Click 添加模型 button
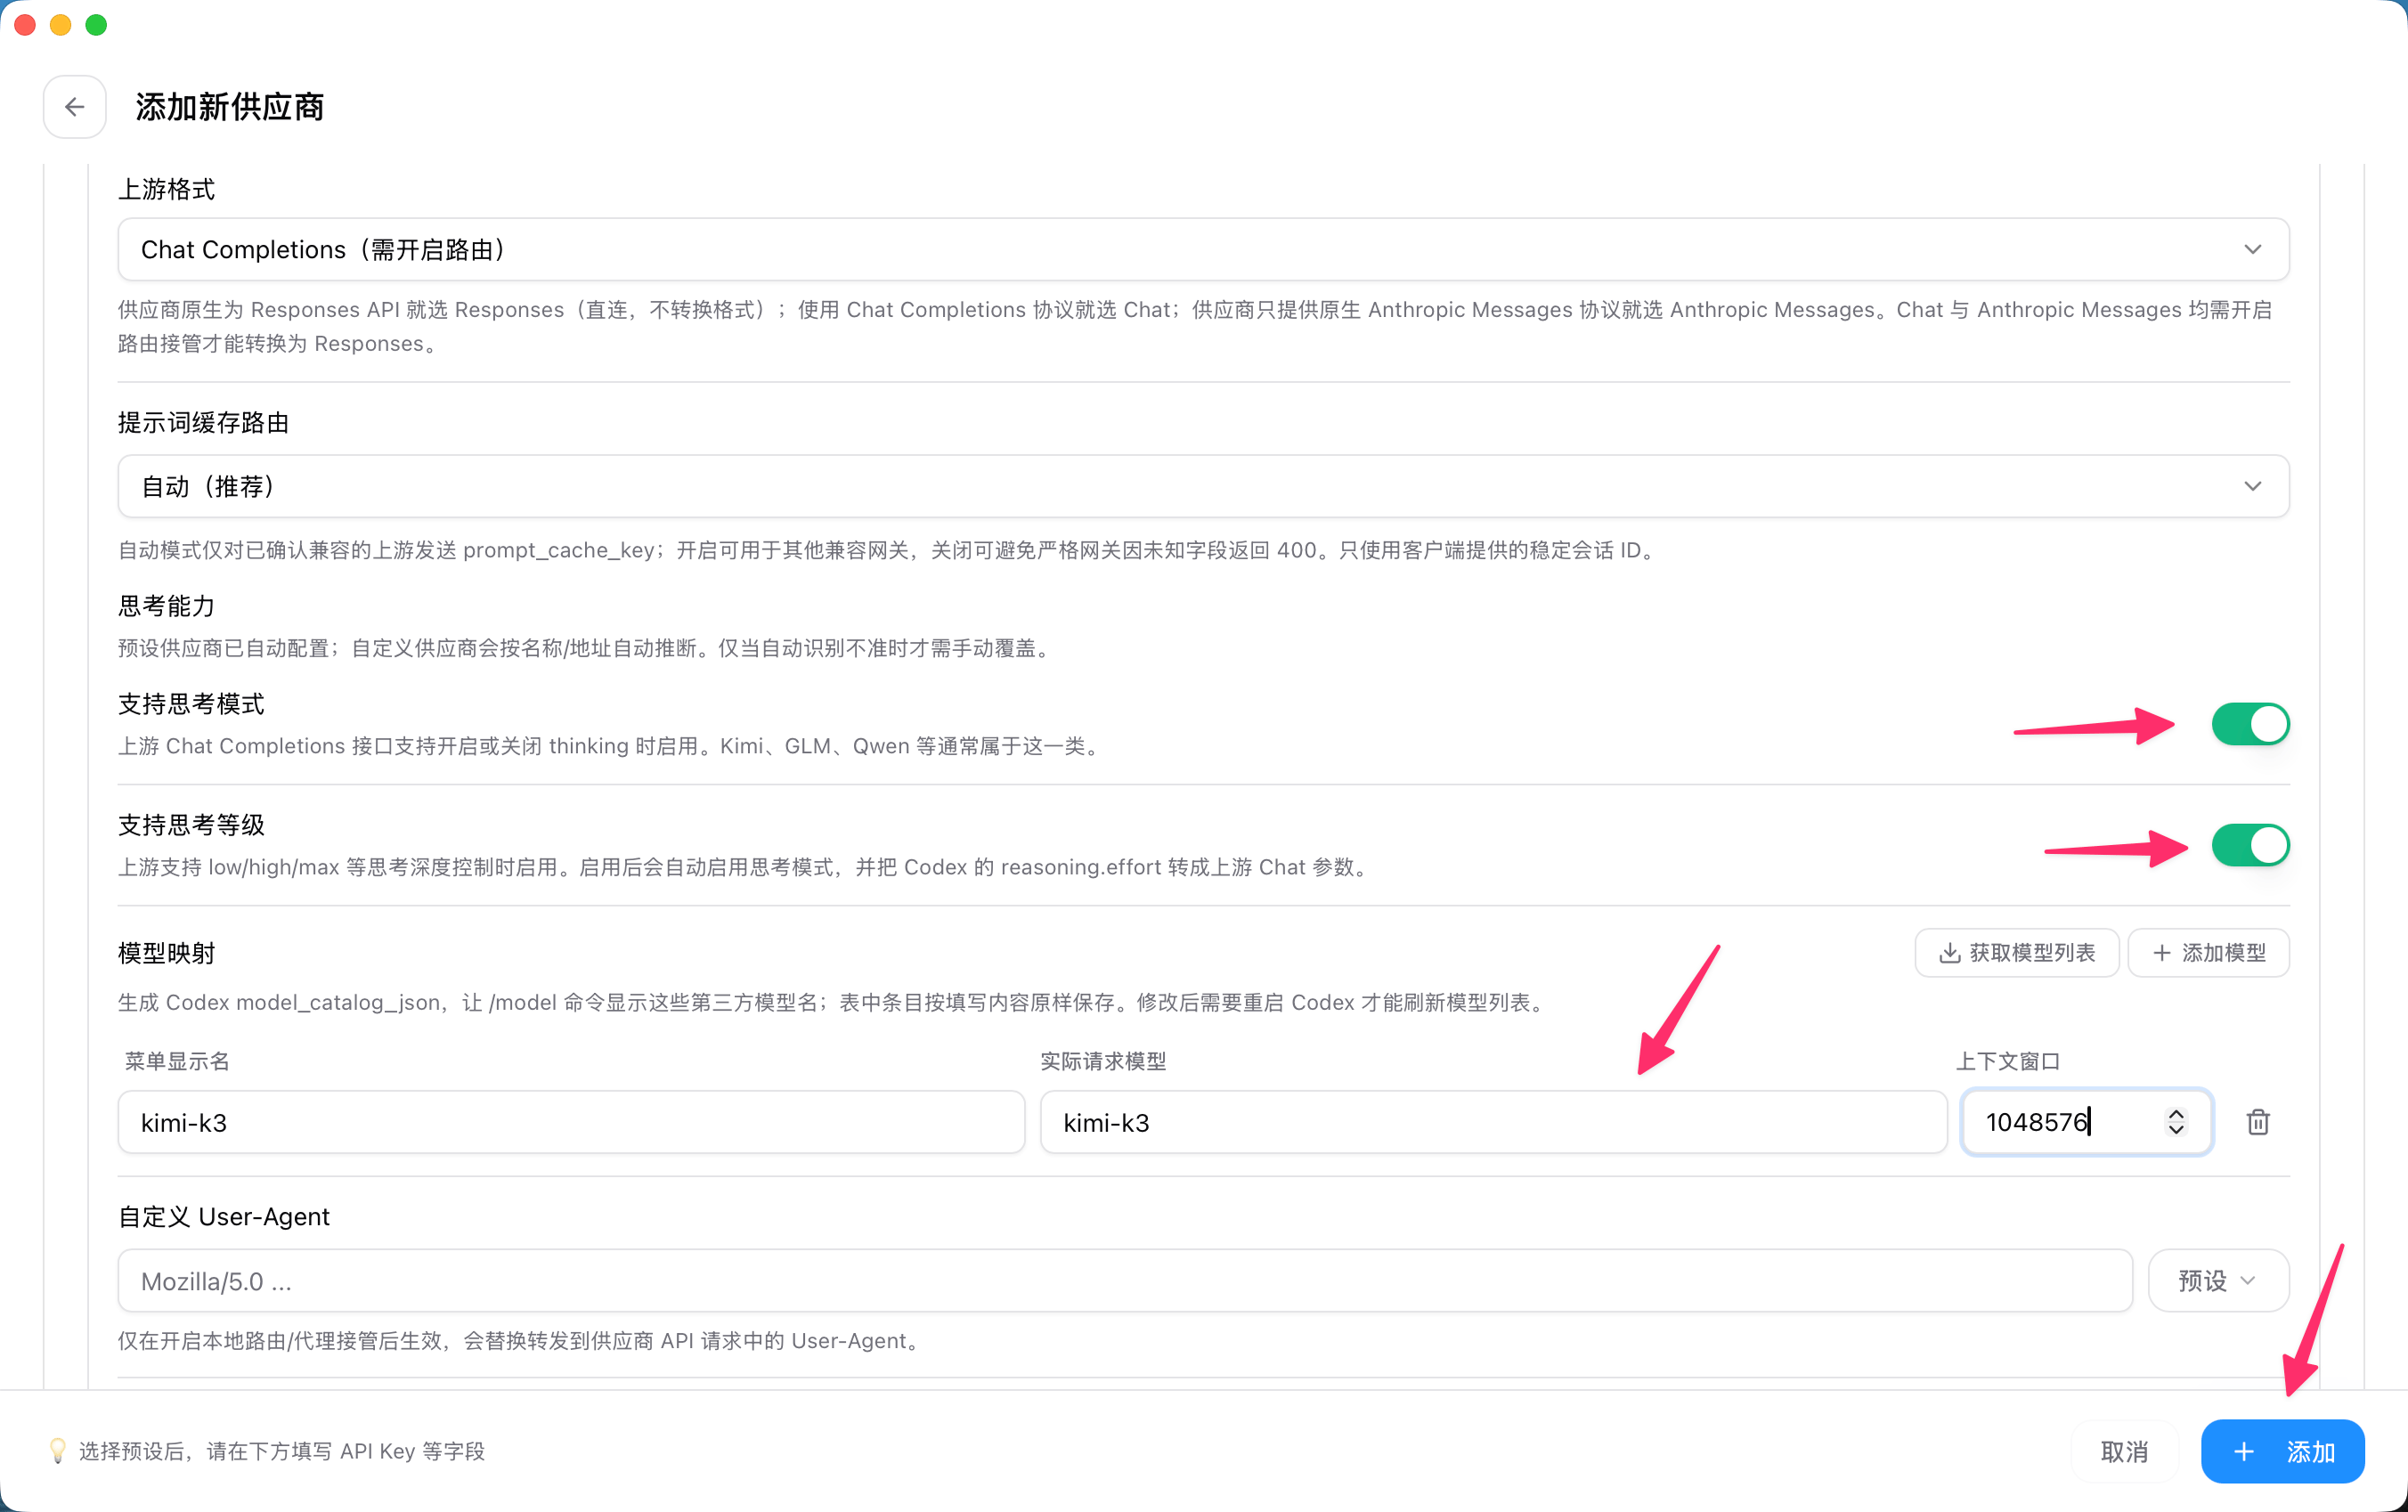2408x1512 pixels. click(x=2209, y=953)
